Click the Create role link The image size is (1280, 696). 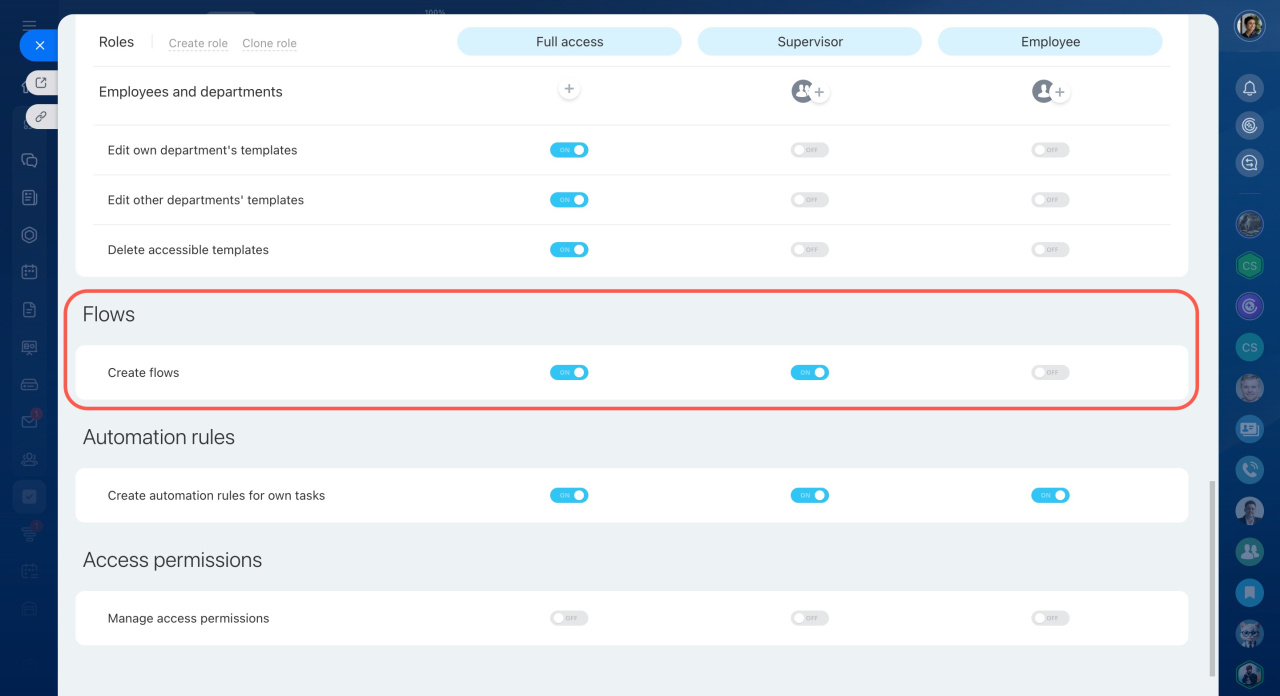tap(198, 44)
